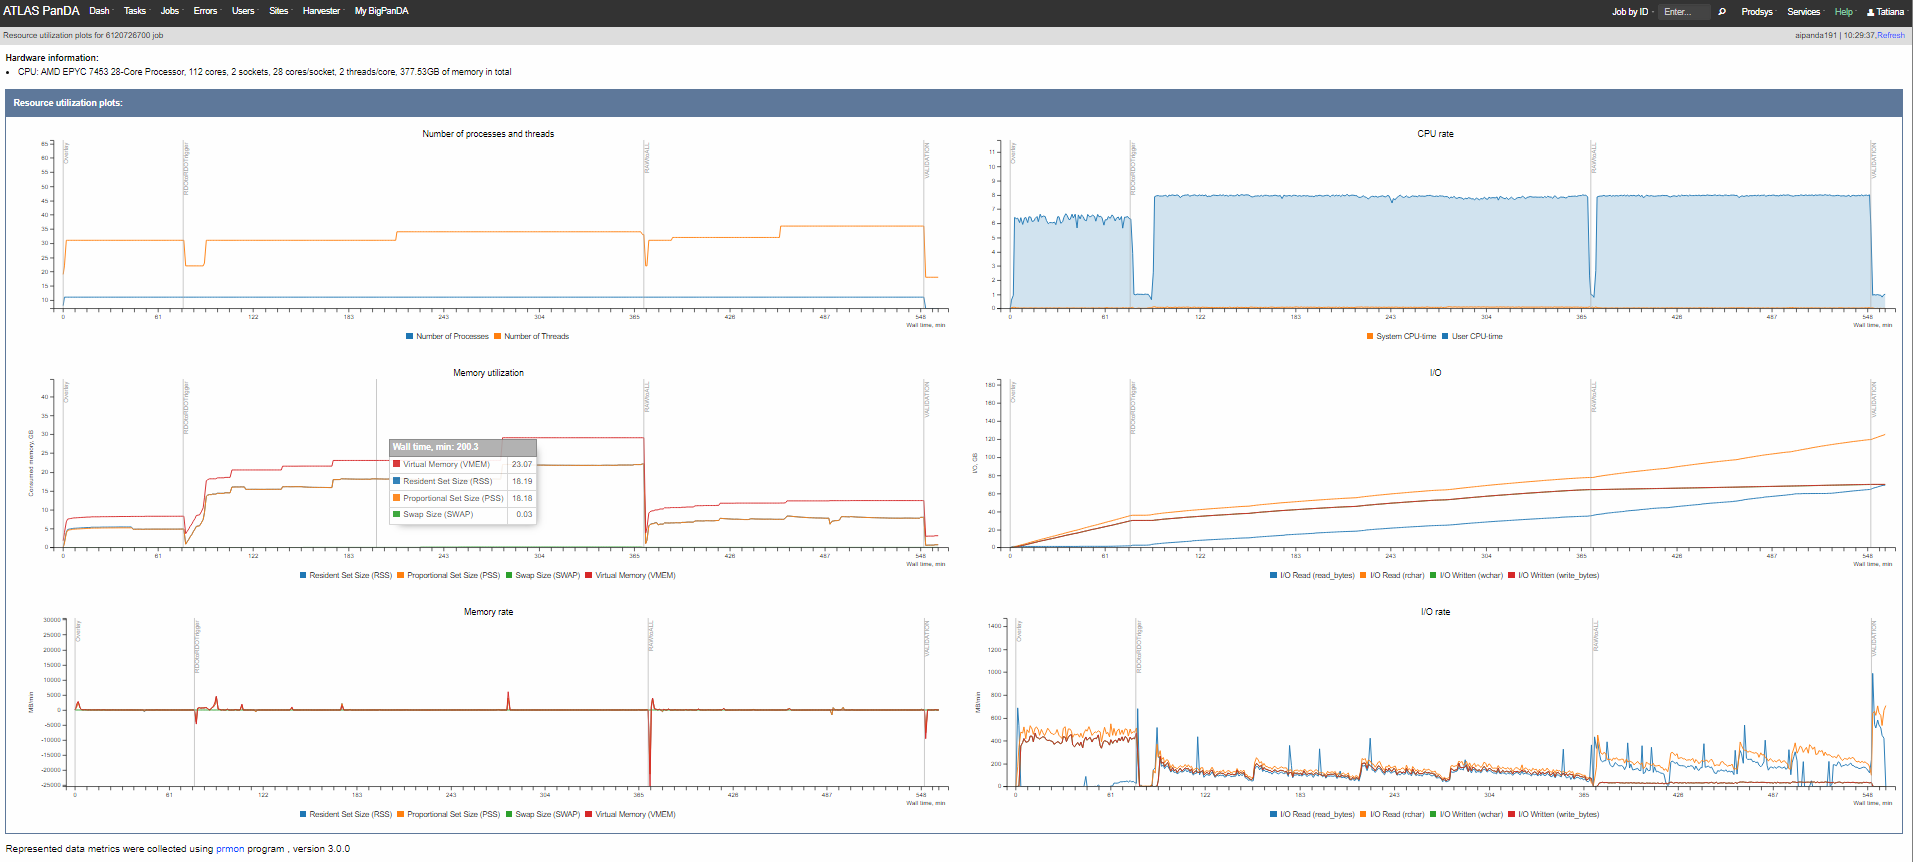Open the Tasks dropdown menu
The height and width of the screenshot is (862, 1913).
[136, 11]
